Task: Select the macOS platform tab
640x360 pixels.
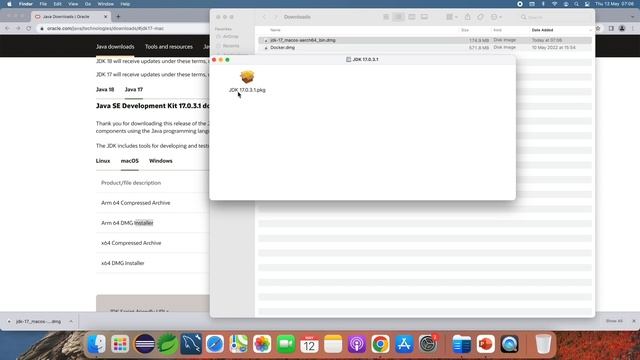Action: [130, 161]
